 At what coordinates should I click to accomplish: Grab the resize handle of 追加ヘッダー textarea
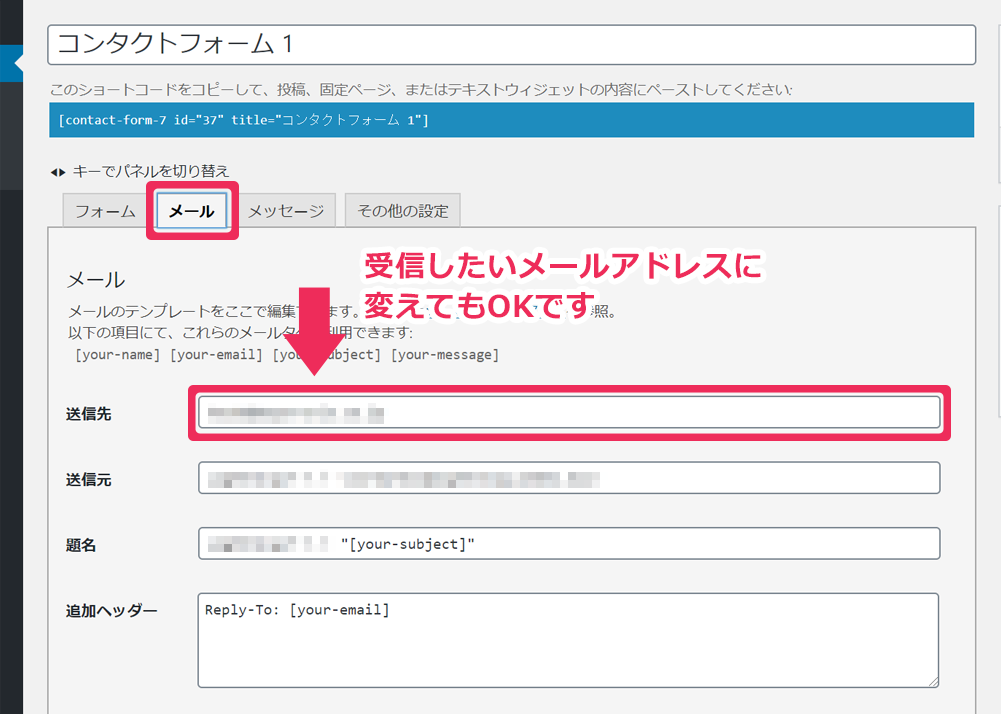(x=933, y=681)
